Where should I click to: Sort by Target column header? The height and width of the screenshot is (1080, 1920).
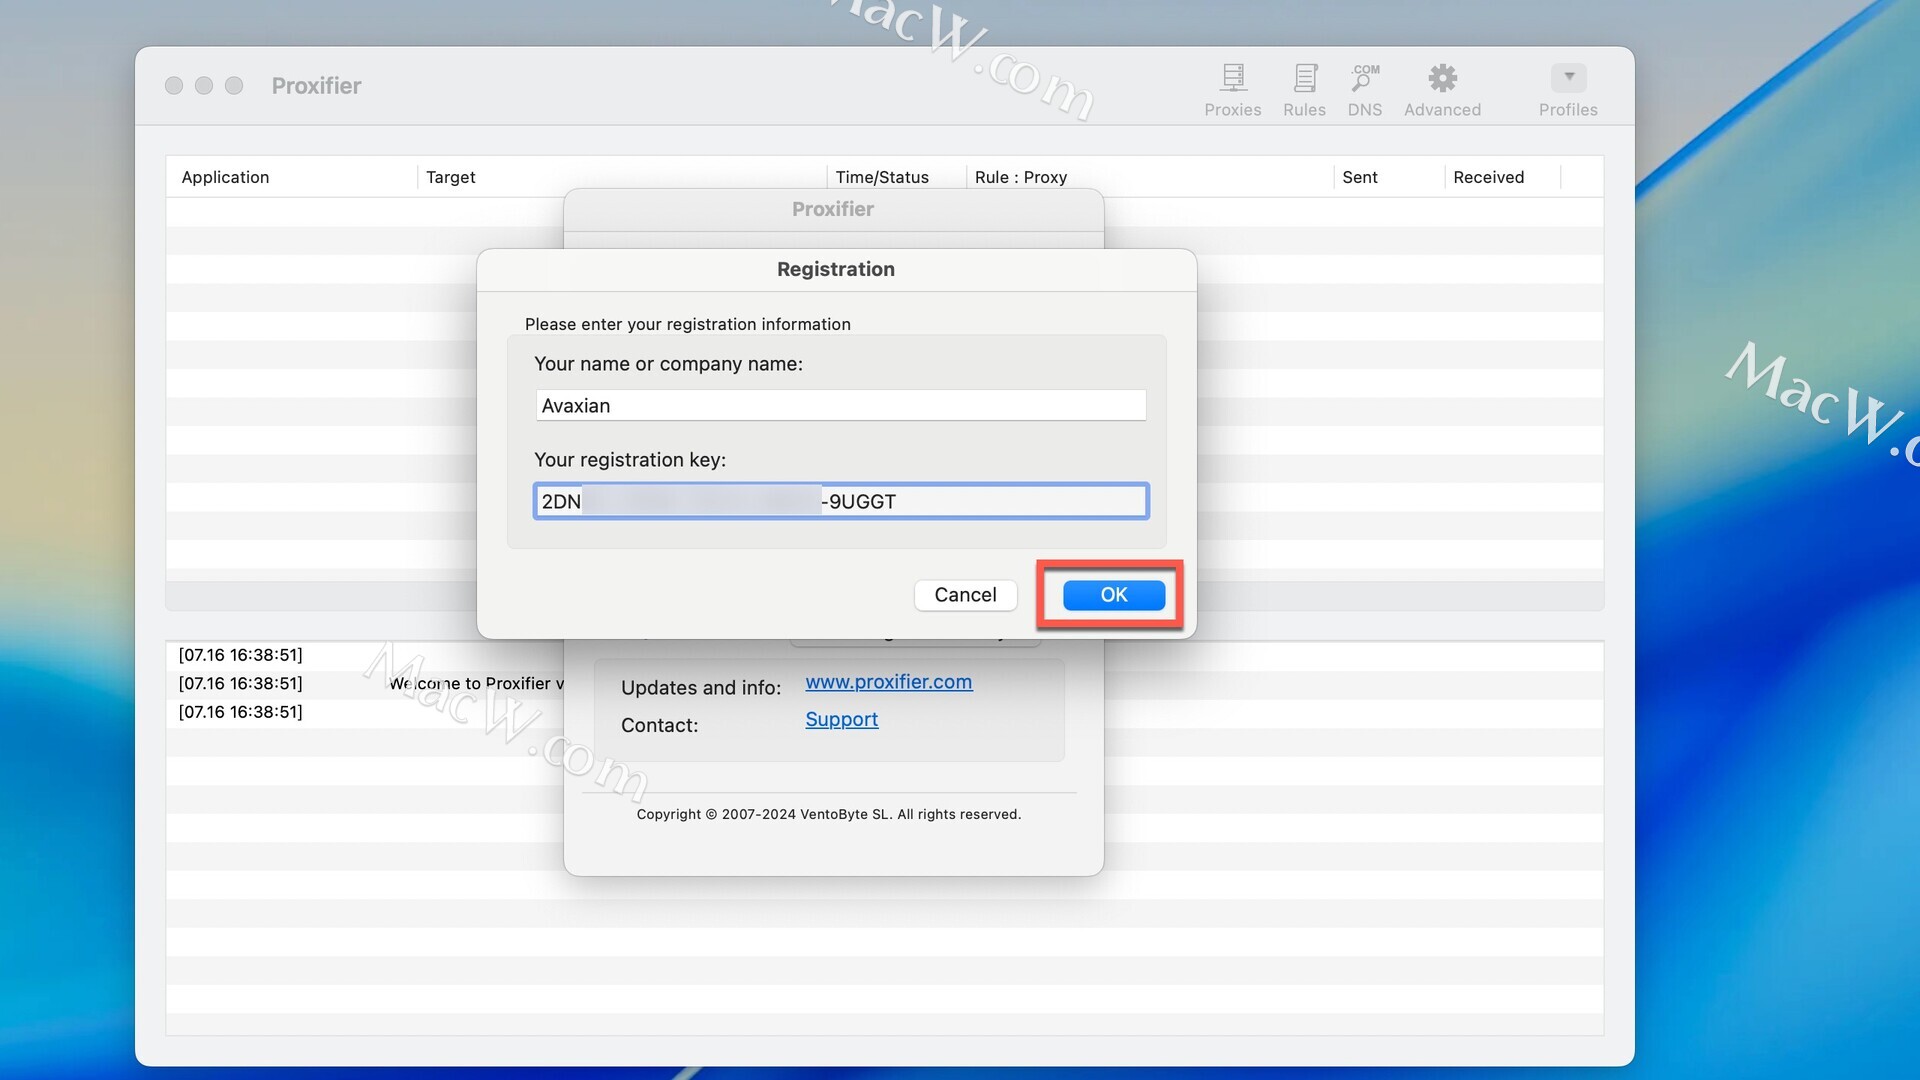(451, 177)
